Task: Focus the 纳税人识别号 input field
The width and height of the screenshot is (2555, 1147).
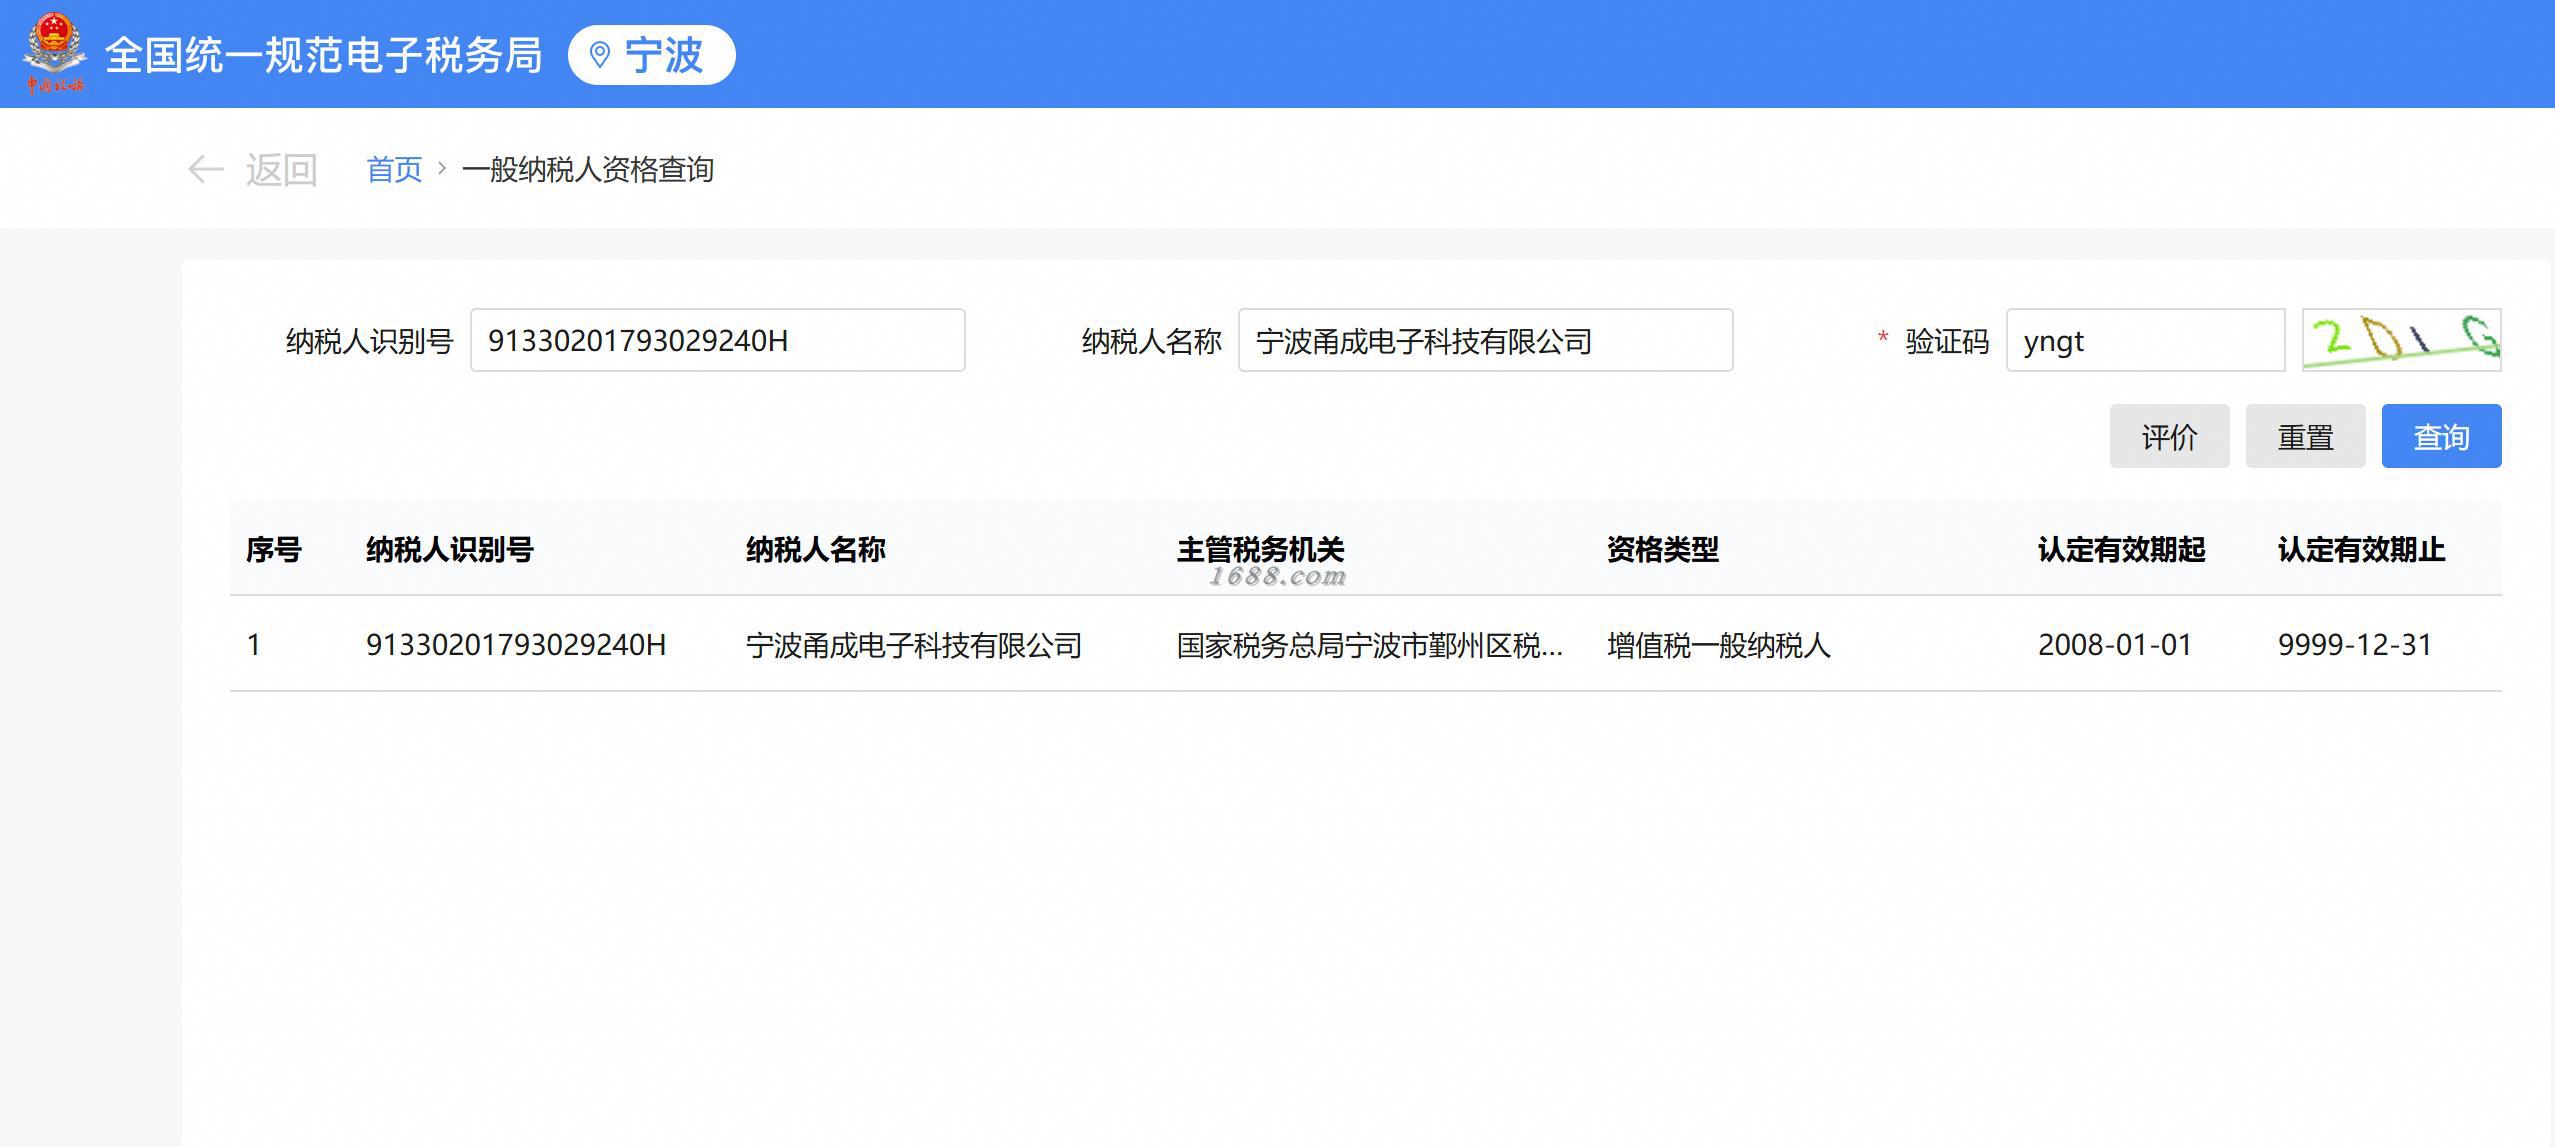Action: (717, 341)
